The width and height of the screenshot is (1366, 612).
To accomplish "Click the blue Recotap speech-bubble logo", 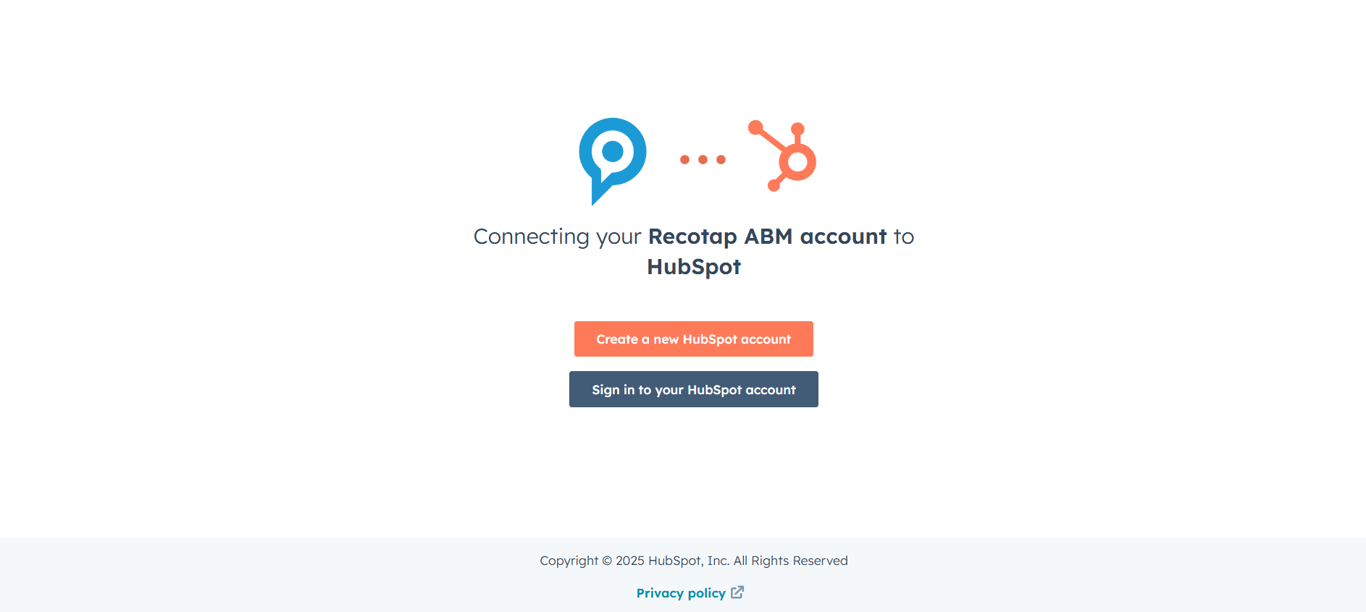I will click(612, 161).
